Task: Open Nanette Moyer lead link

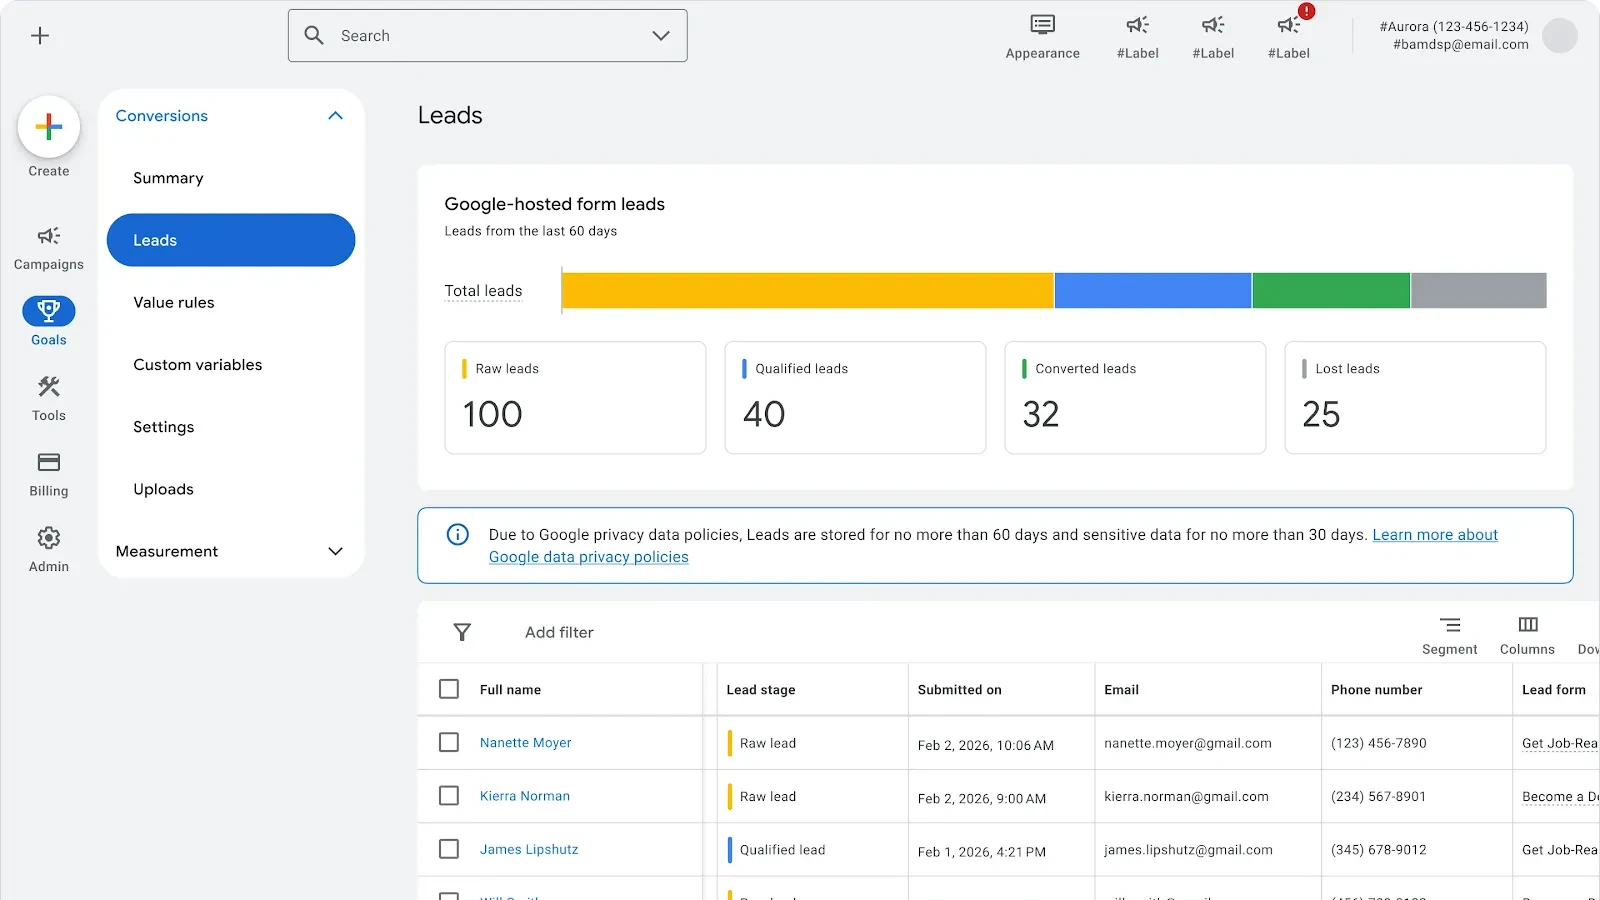Action: [x=526, y=743]
